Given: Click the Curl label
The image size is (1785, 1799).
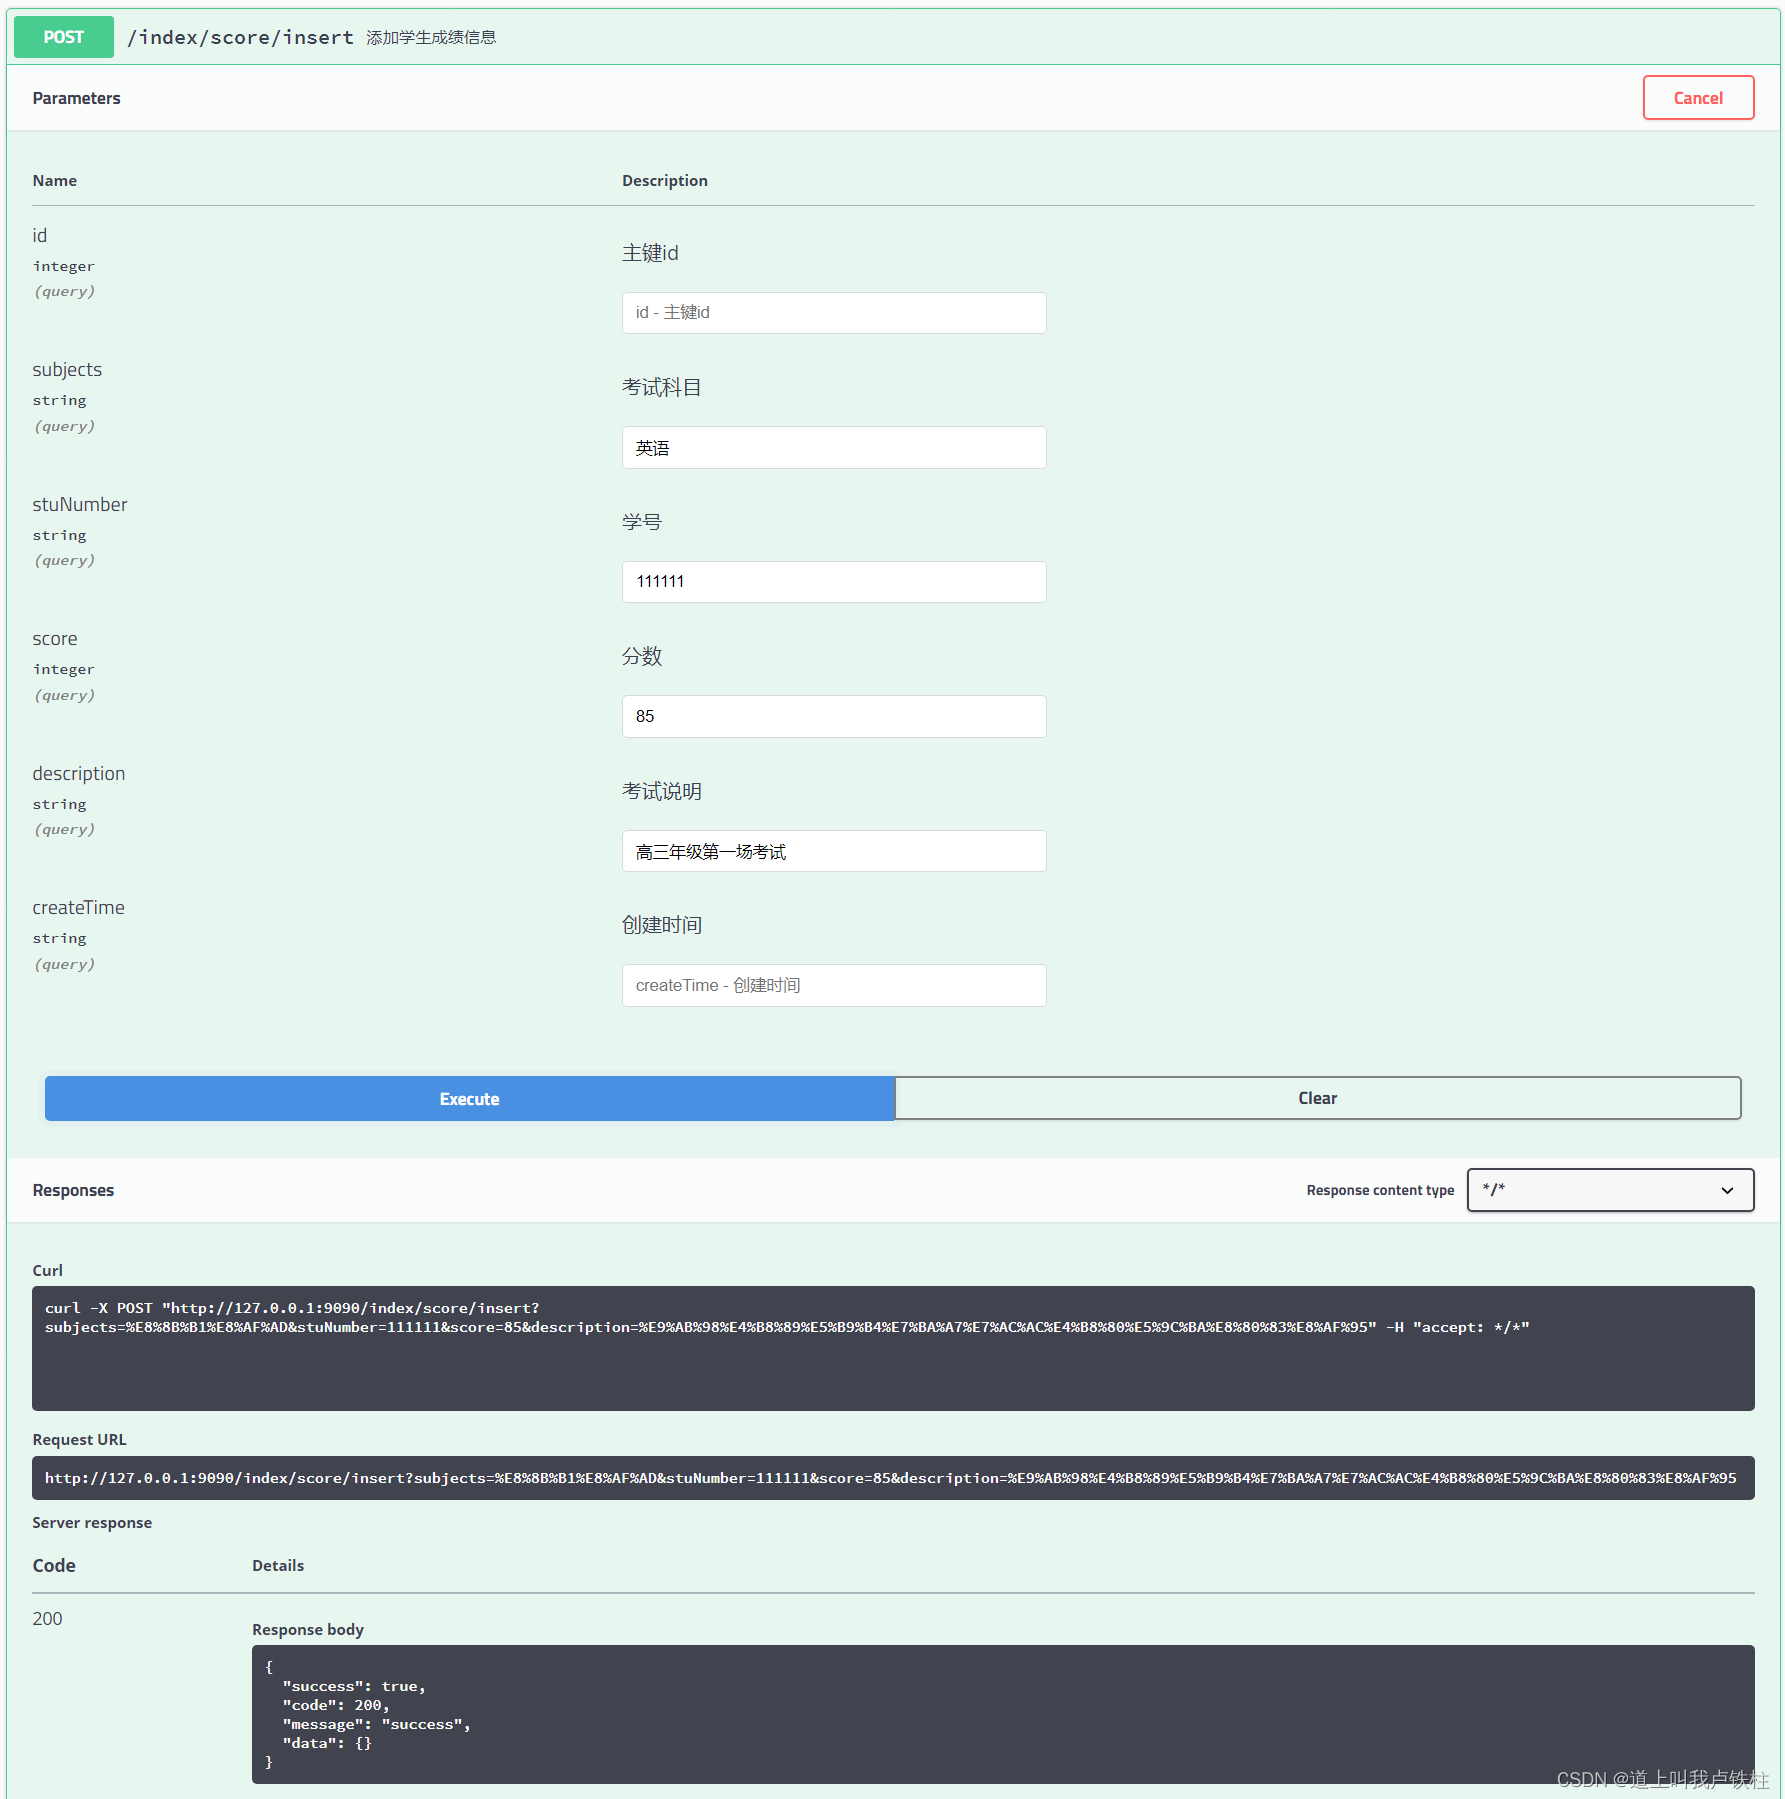Looking at the screenshot, I should 47,1271.
